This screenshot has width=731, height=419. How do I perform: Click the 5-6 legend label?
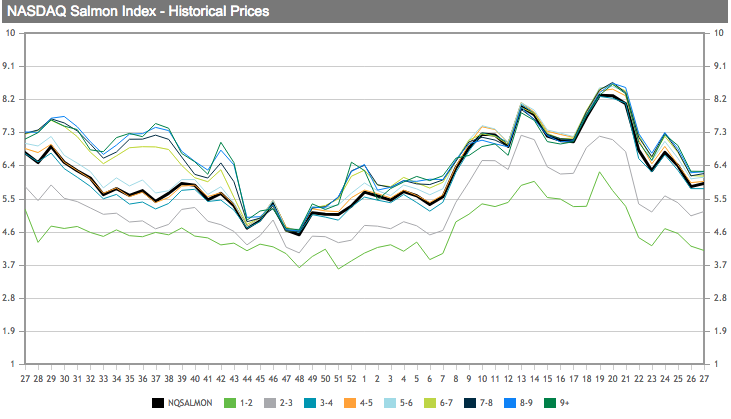pyautogui.click(x=407, y=403)
